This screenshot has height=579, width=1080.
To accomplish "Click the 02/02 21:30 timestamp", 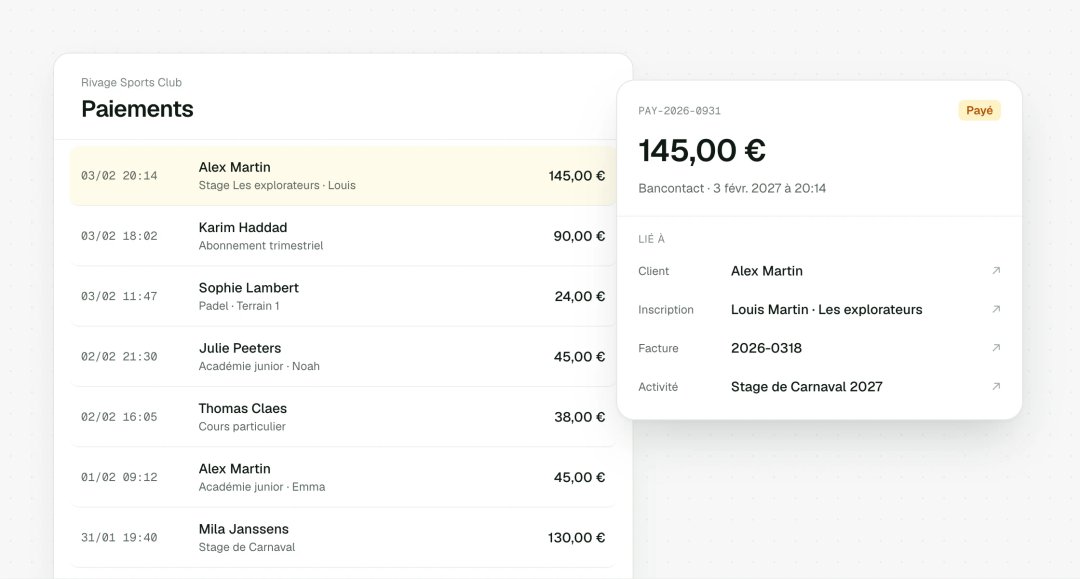I will [119, 357].
